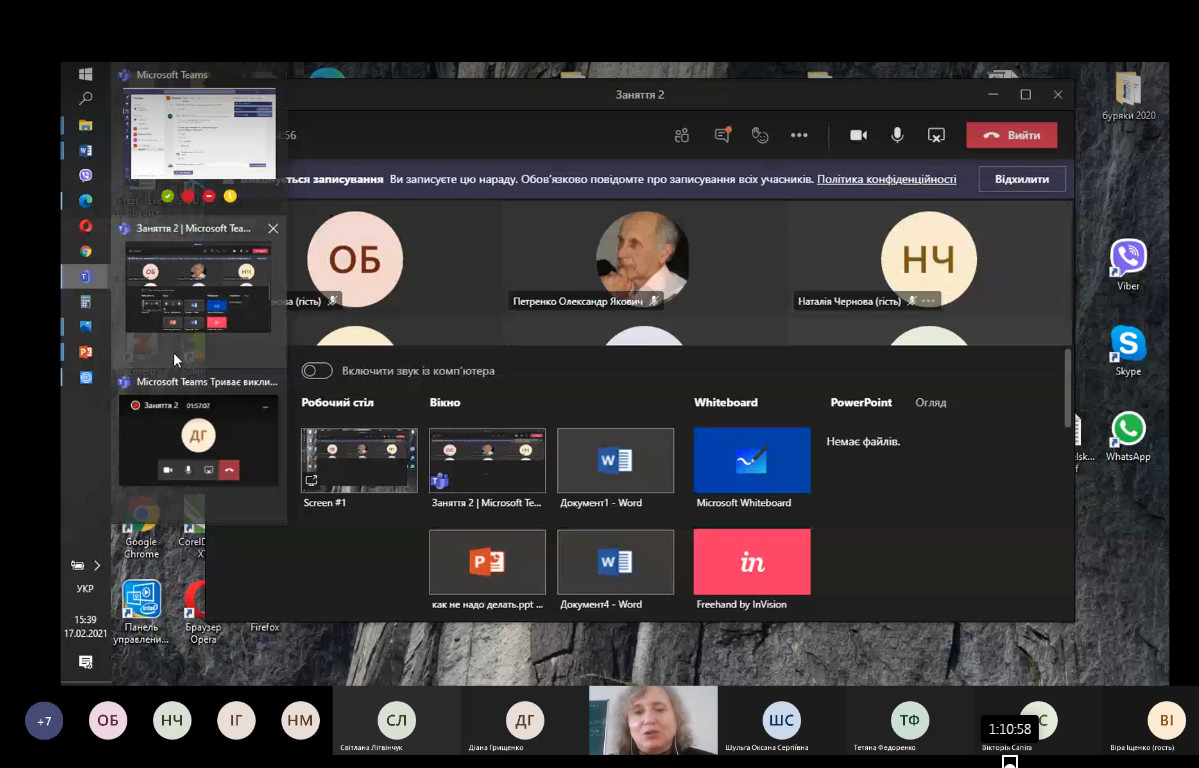Click the Teams taskbar icon
The height and width of the screenshot is (768, 1199).
(x=86, y=276)
